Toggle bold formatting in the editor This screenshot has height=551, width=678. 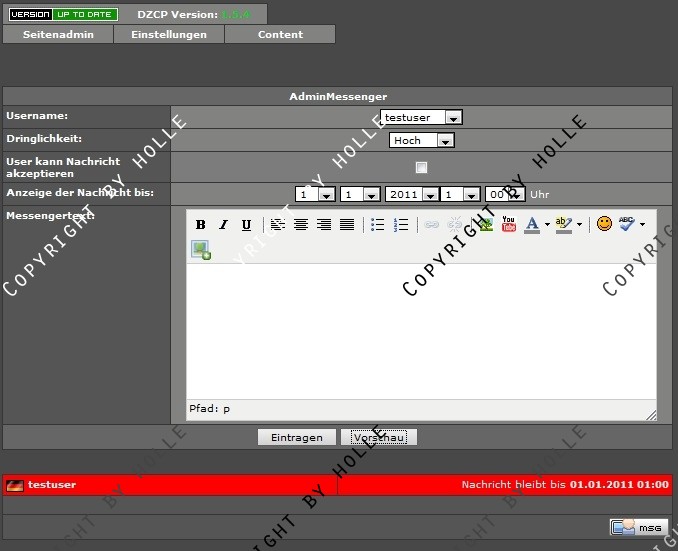pos(200,225)
